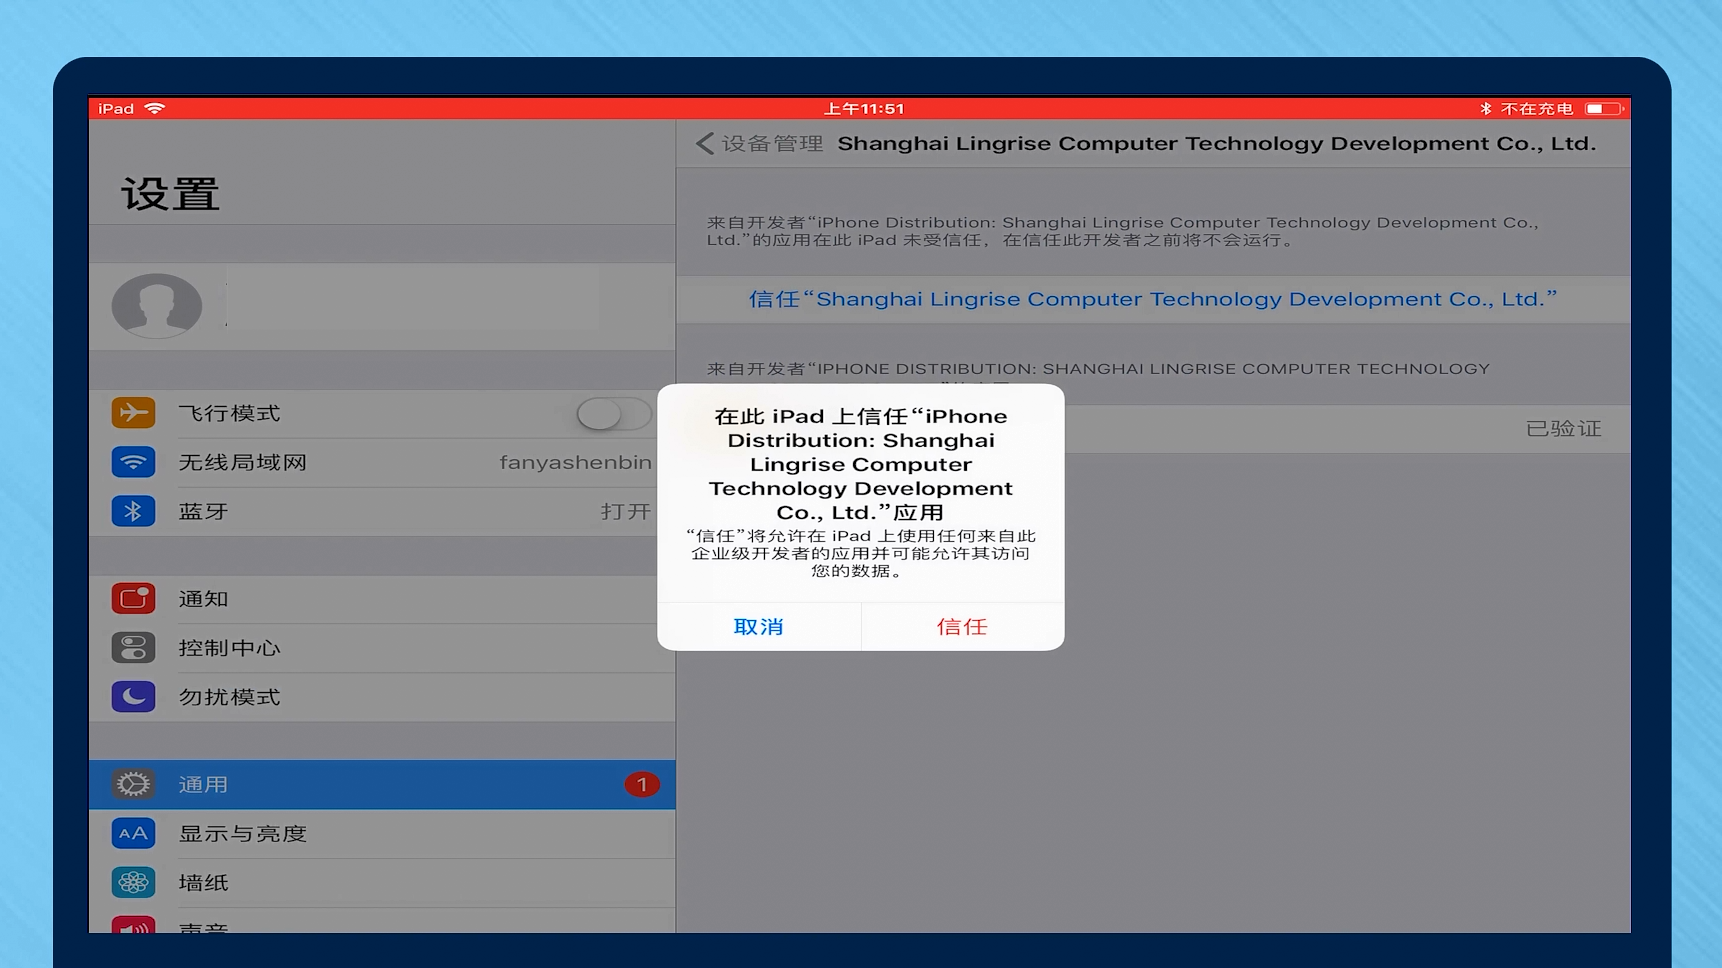This screenshot has height=968, width=1722.
Task: Tap the Wi-Fi settings icon (无线局域网)
Action: pyautogui.click(x=133, y=462)
